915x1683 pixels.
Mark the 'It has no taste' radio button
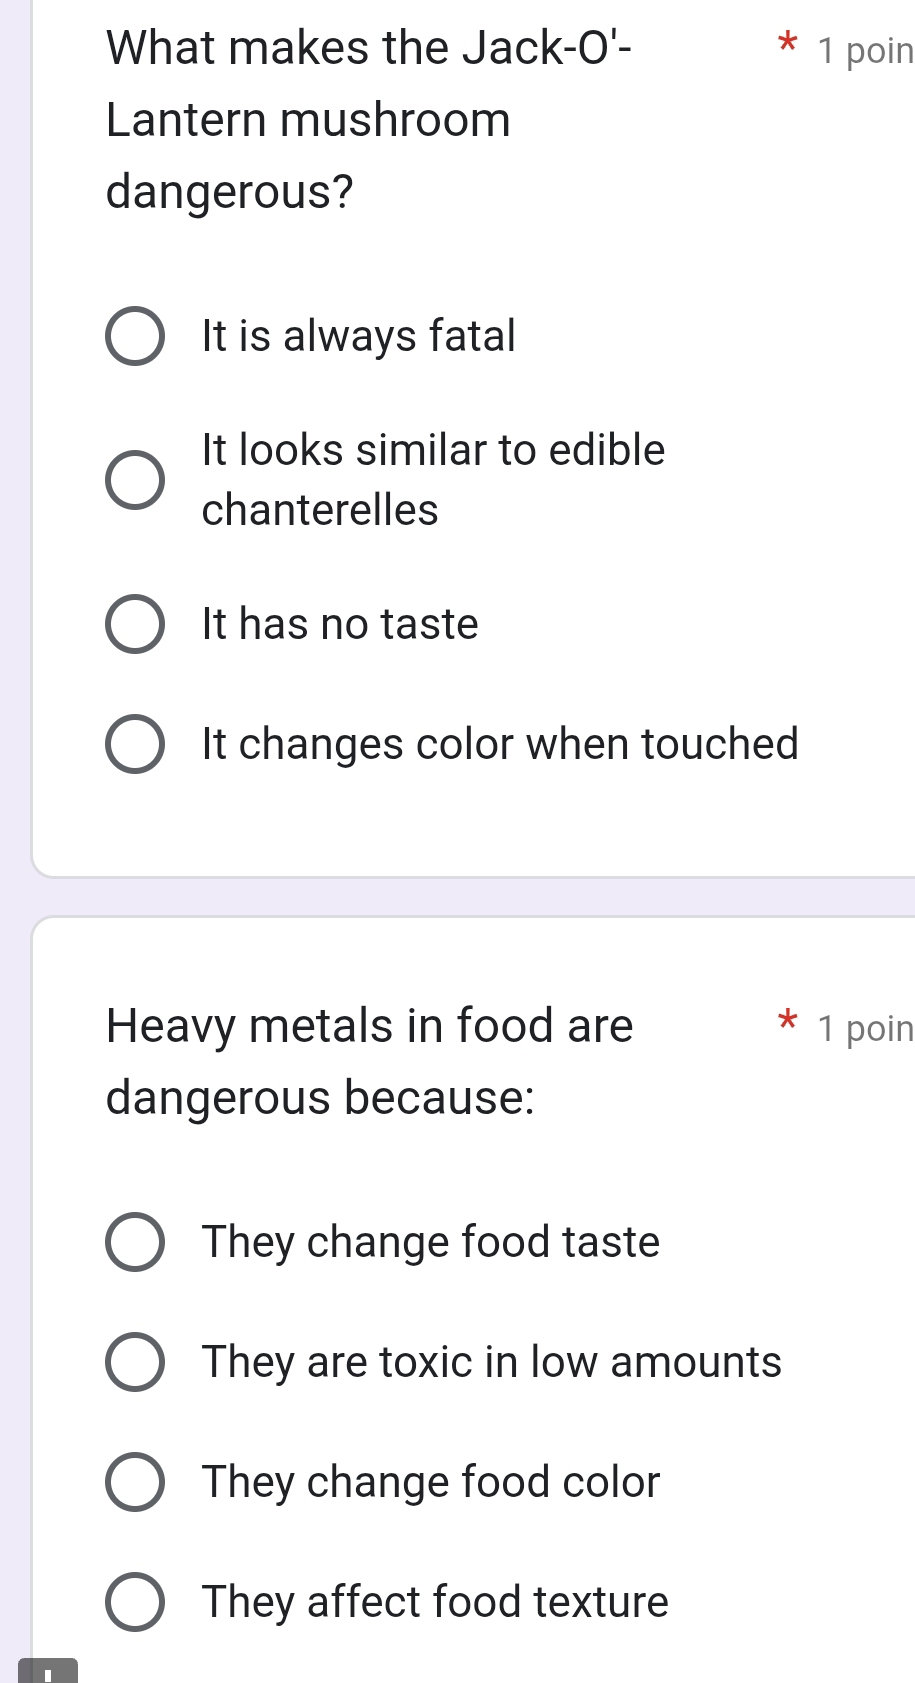click(135, 624)
